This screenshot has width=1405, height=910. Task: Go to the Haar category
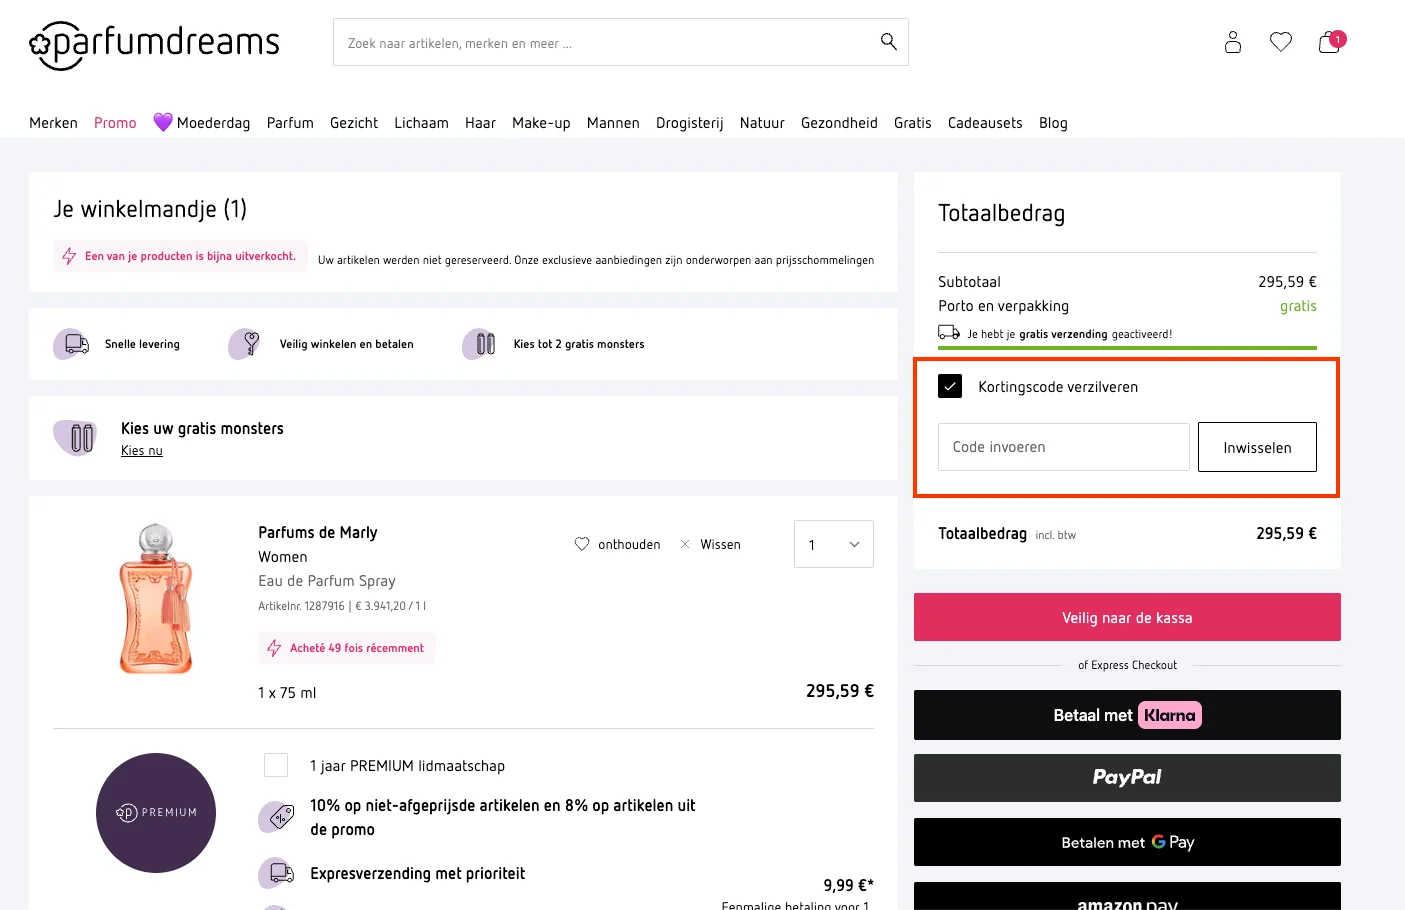(x=480, y=123)
